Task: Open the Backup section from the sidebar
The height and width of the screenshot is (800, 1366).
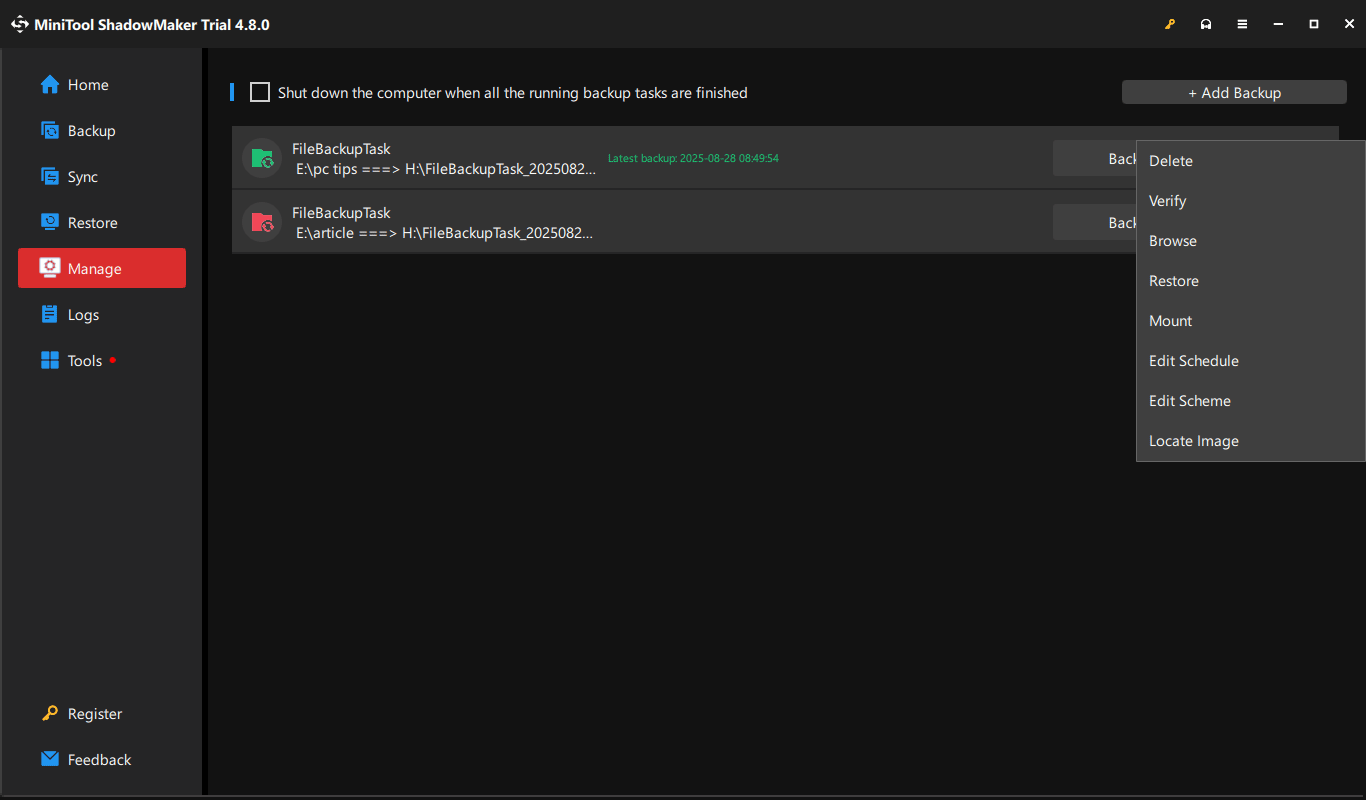Action: (50, 130)
